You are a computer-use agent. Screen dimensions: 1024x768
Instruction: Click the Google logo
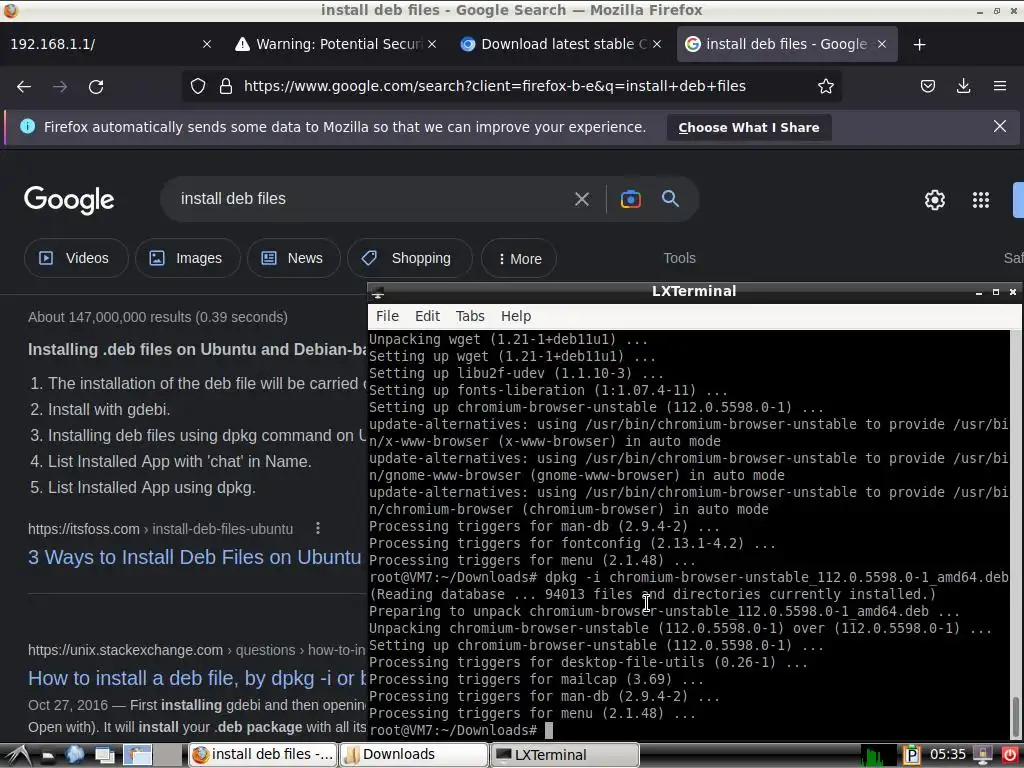coord(69,200)
